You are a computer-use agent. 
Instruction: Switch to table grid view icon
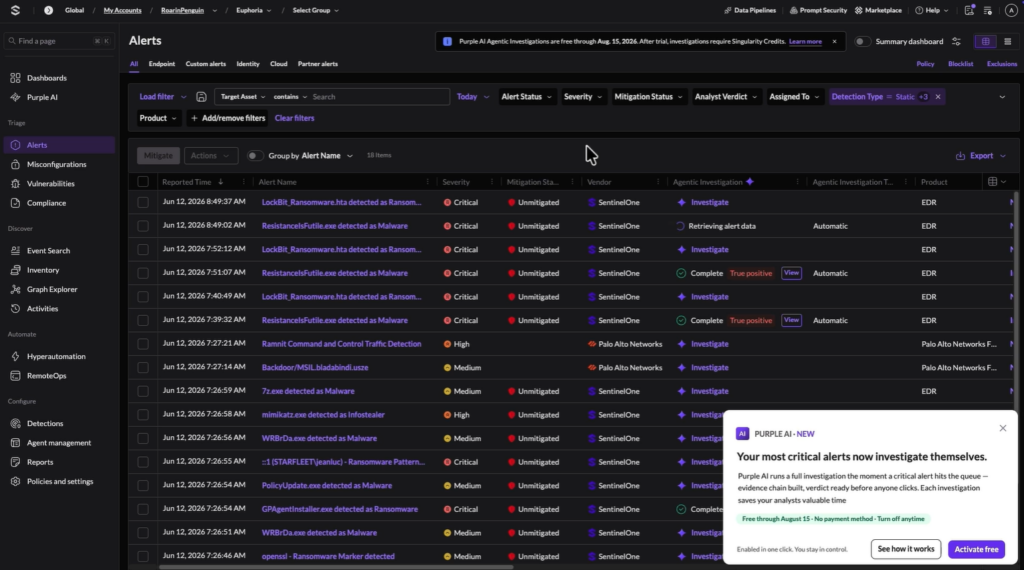985,41
